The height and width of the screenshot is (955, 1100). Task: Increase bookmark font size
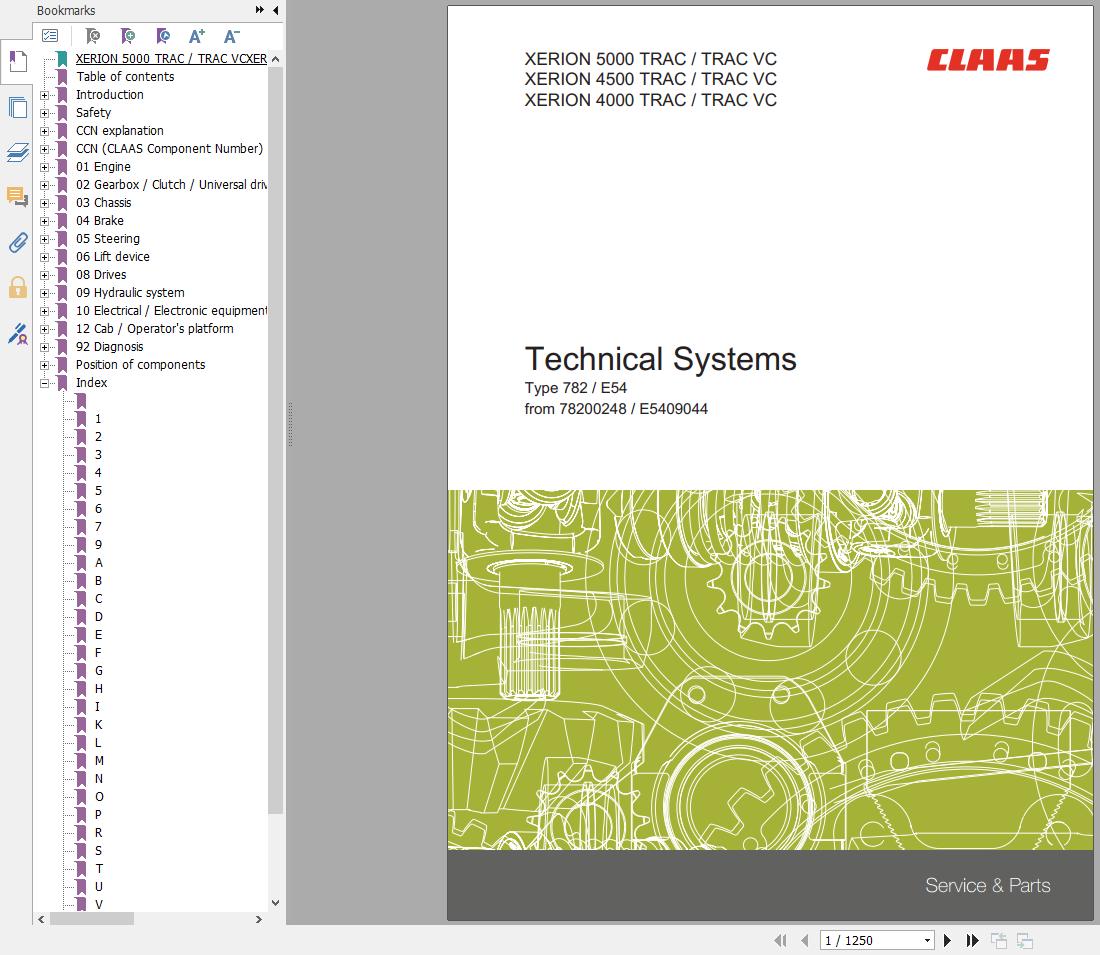pyautogui.click(x=197, y=36)
